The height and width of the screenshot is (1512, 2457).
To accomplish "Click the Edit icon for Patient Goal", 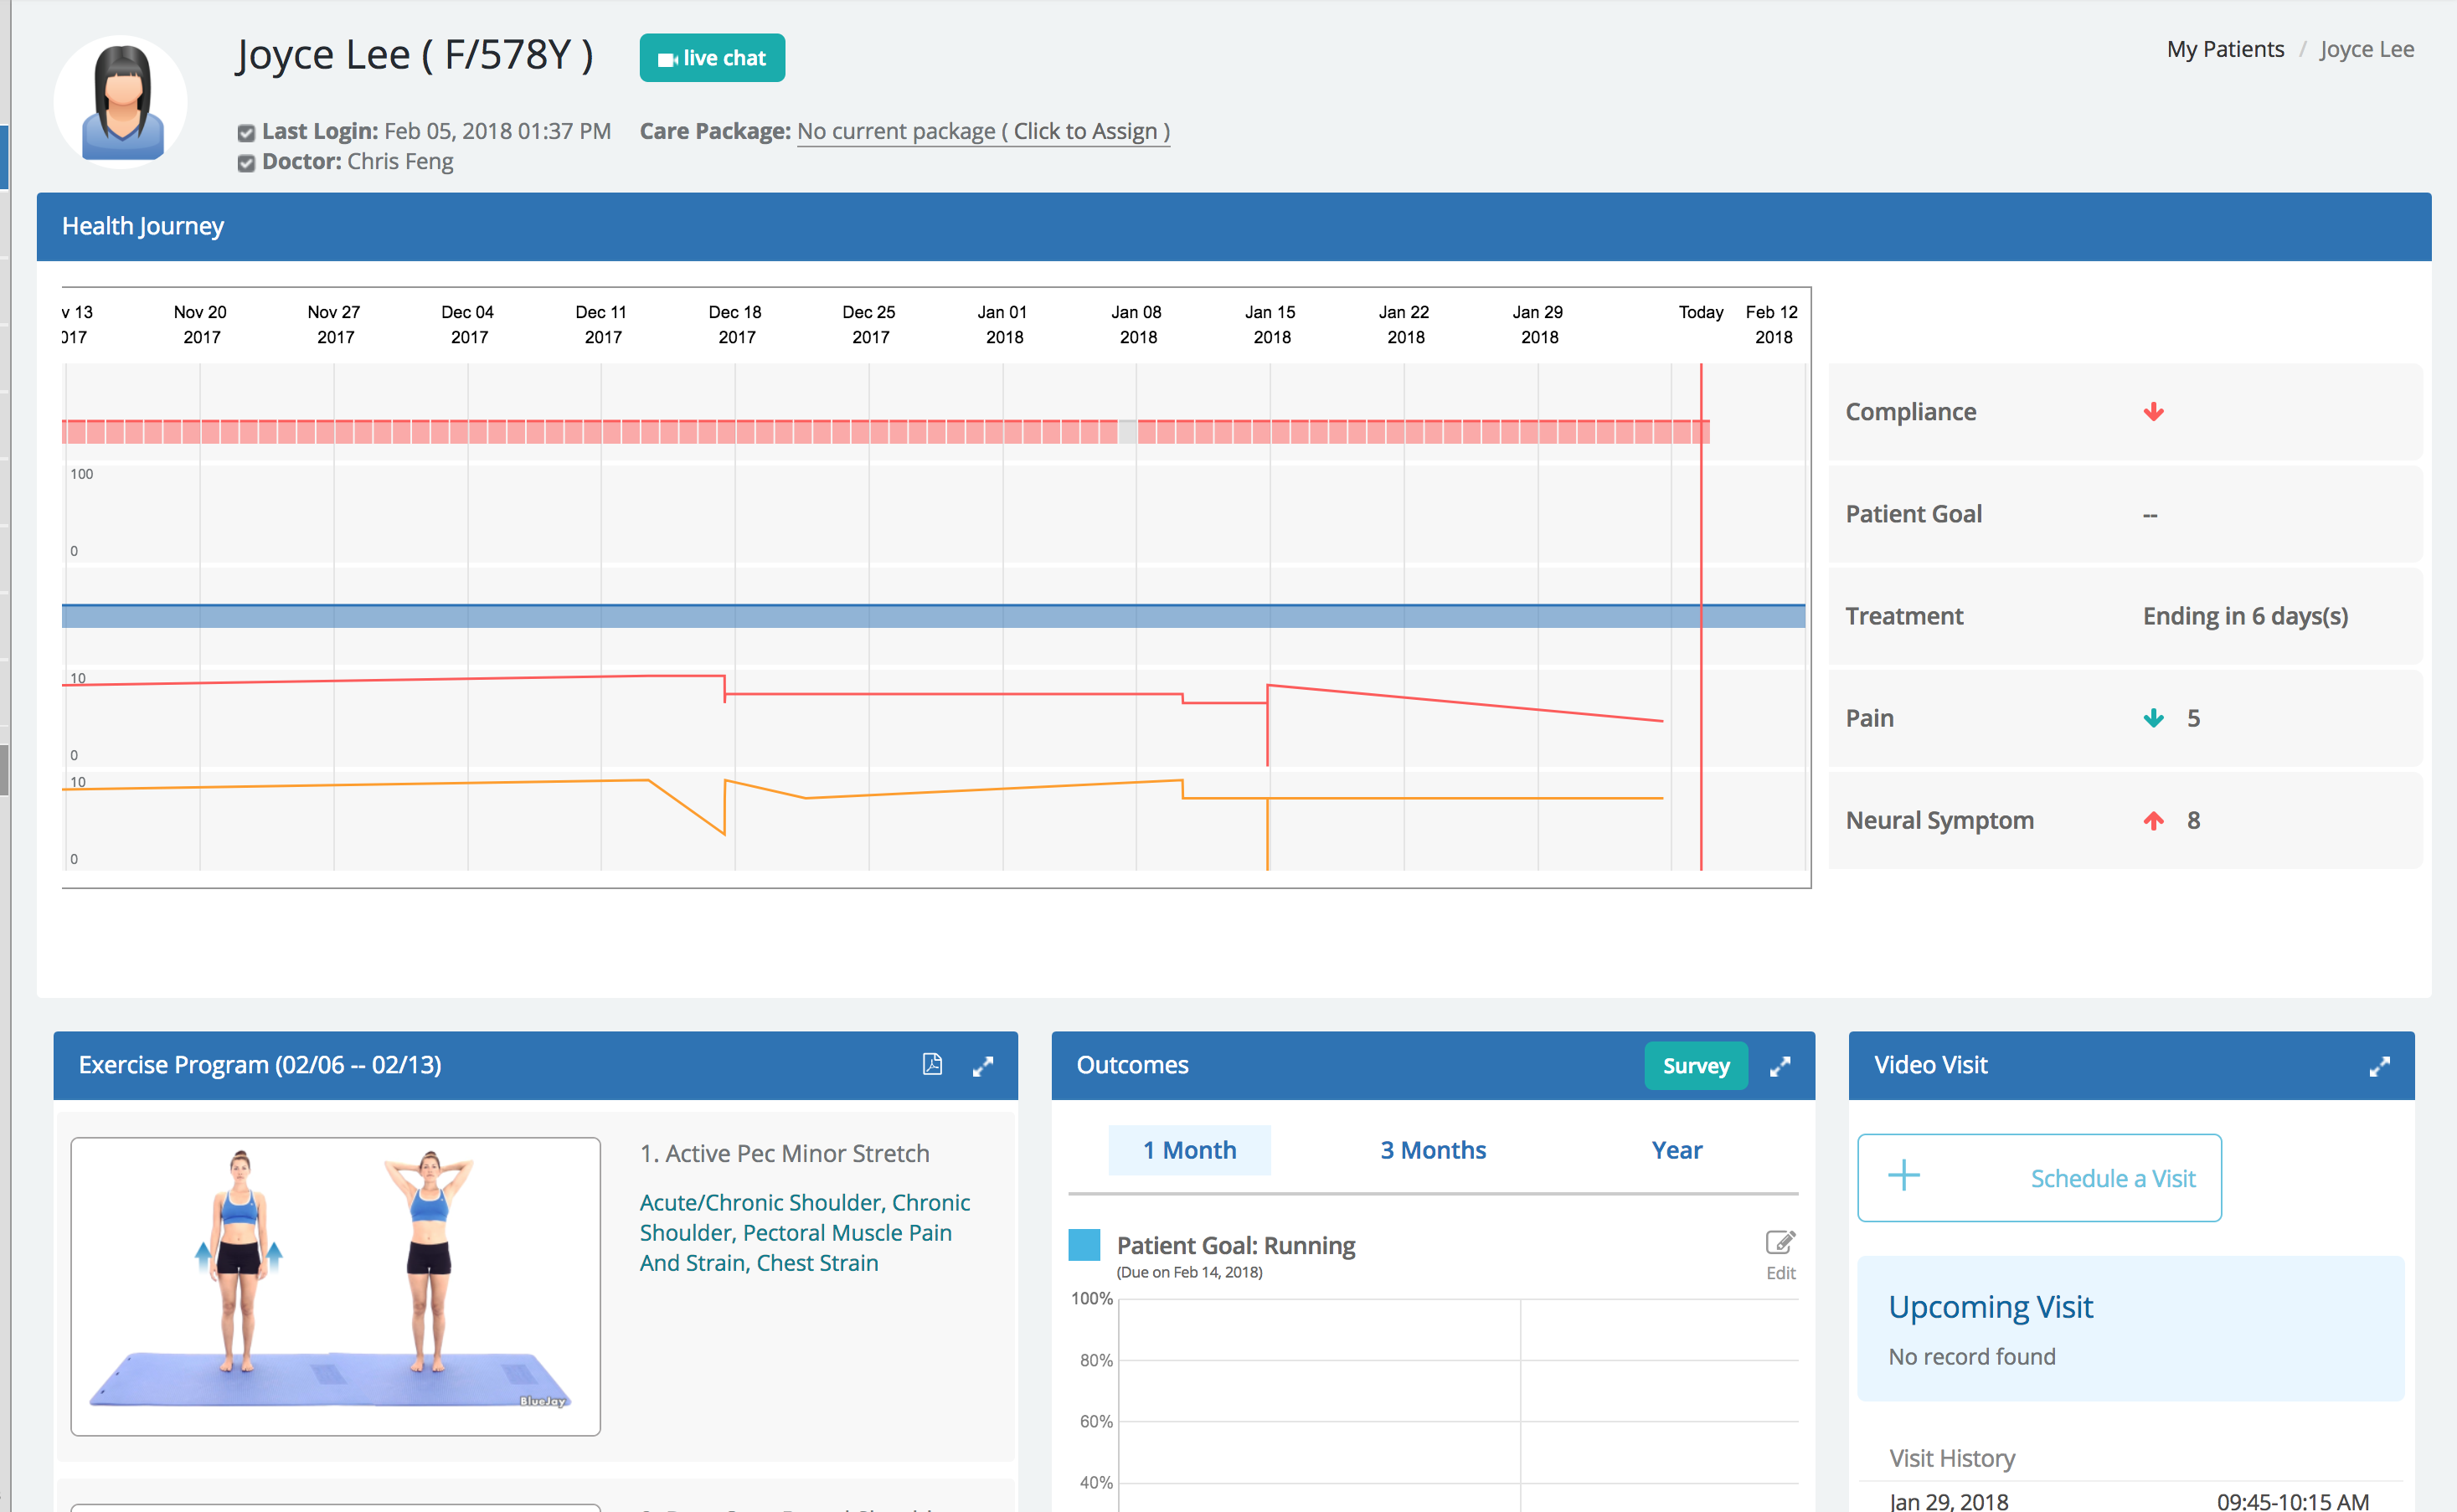I will point(1780,1243).
